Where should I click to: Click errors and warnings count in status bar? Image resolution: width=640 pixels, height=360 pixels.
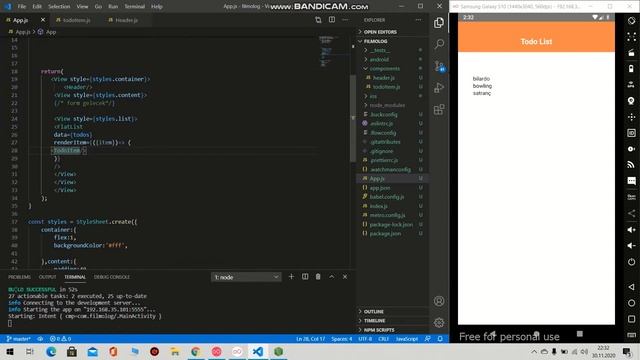point(60,339)
